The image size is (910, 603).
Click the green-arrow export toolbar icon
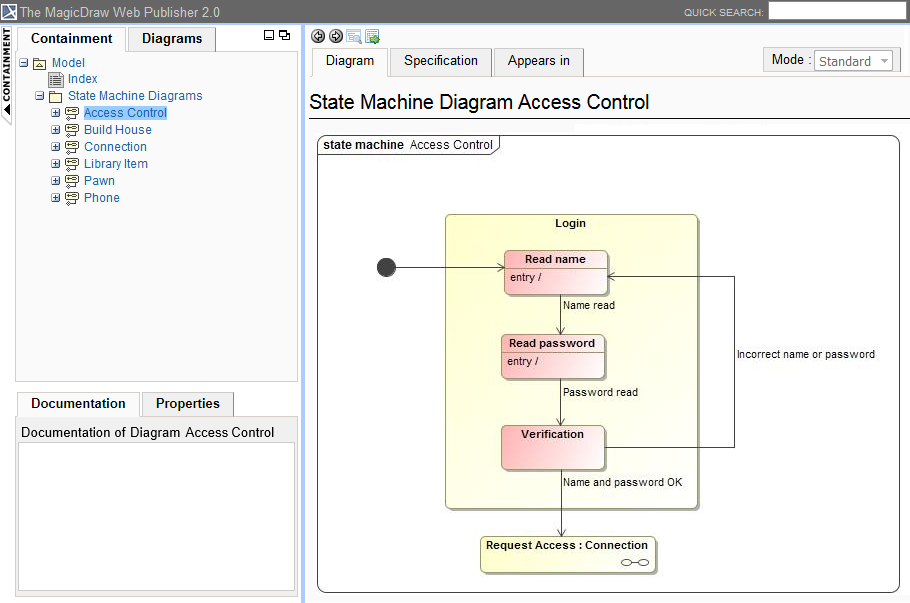click(x=372, y=36)
